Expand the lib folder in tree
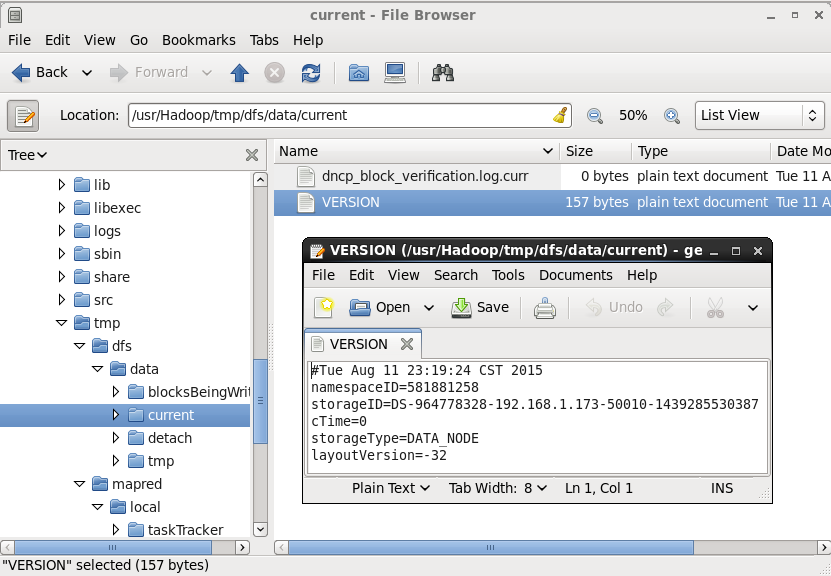 [x=62, y=185]
